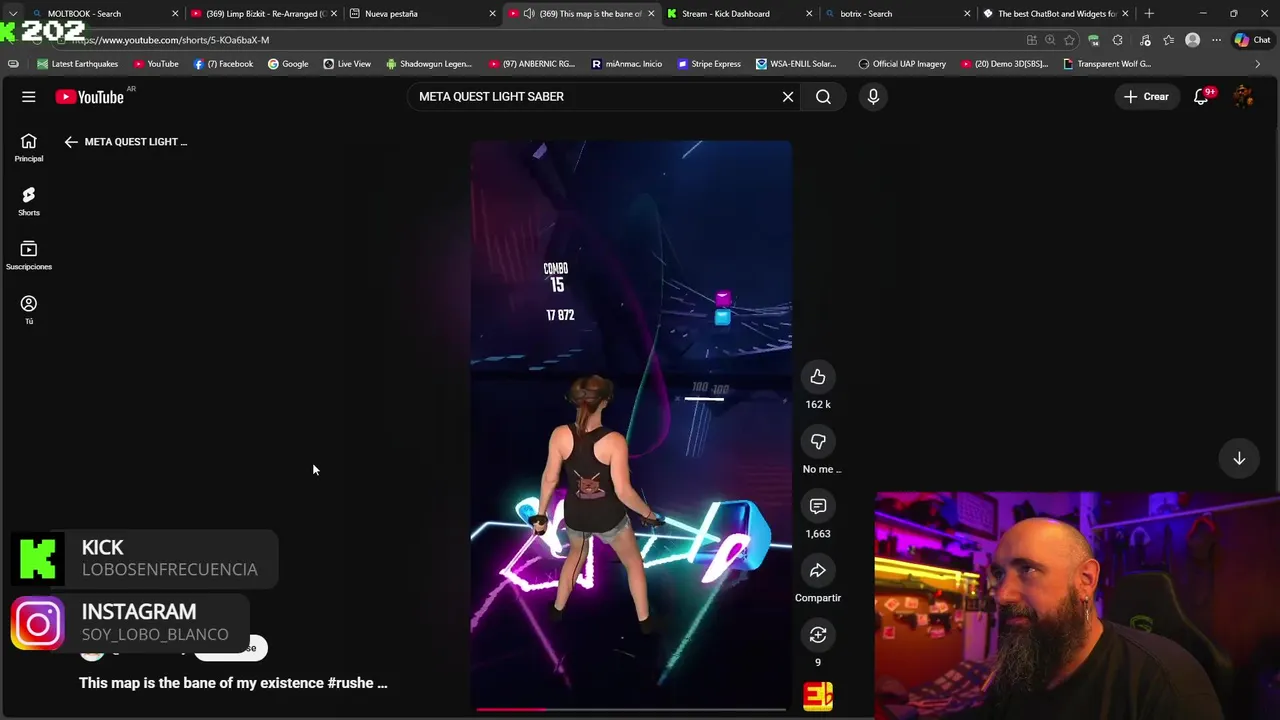Show more bookmarks with the chevron
The height and width of the screenshot is (720, 1280).
(1257, 64)
